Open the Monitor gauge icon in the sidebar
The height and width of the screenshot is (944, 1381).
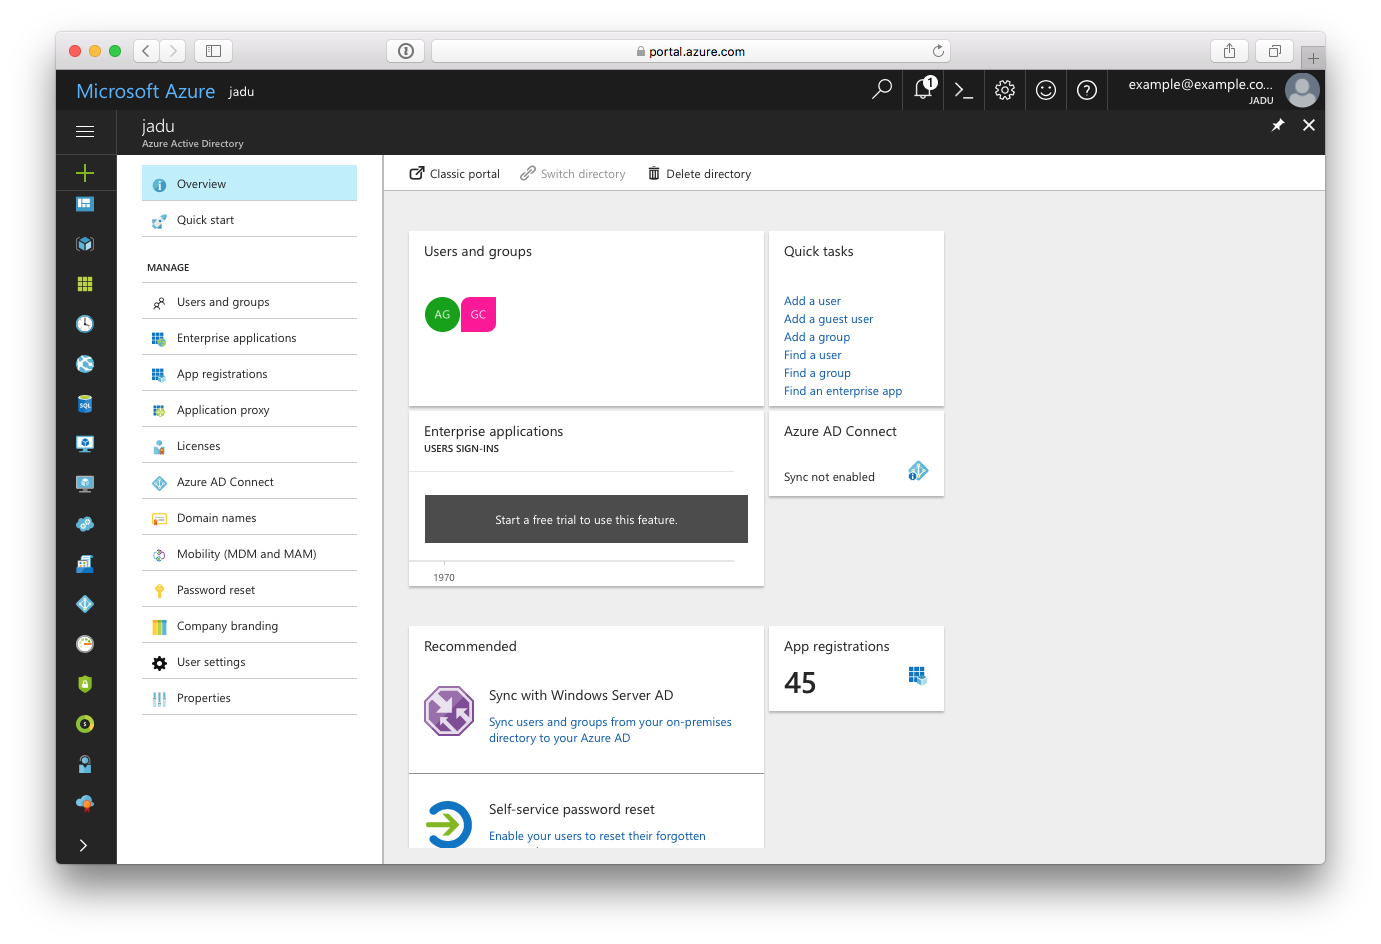tap(85, 644)
